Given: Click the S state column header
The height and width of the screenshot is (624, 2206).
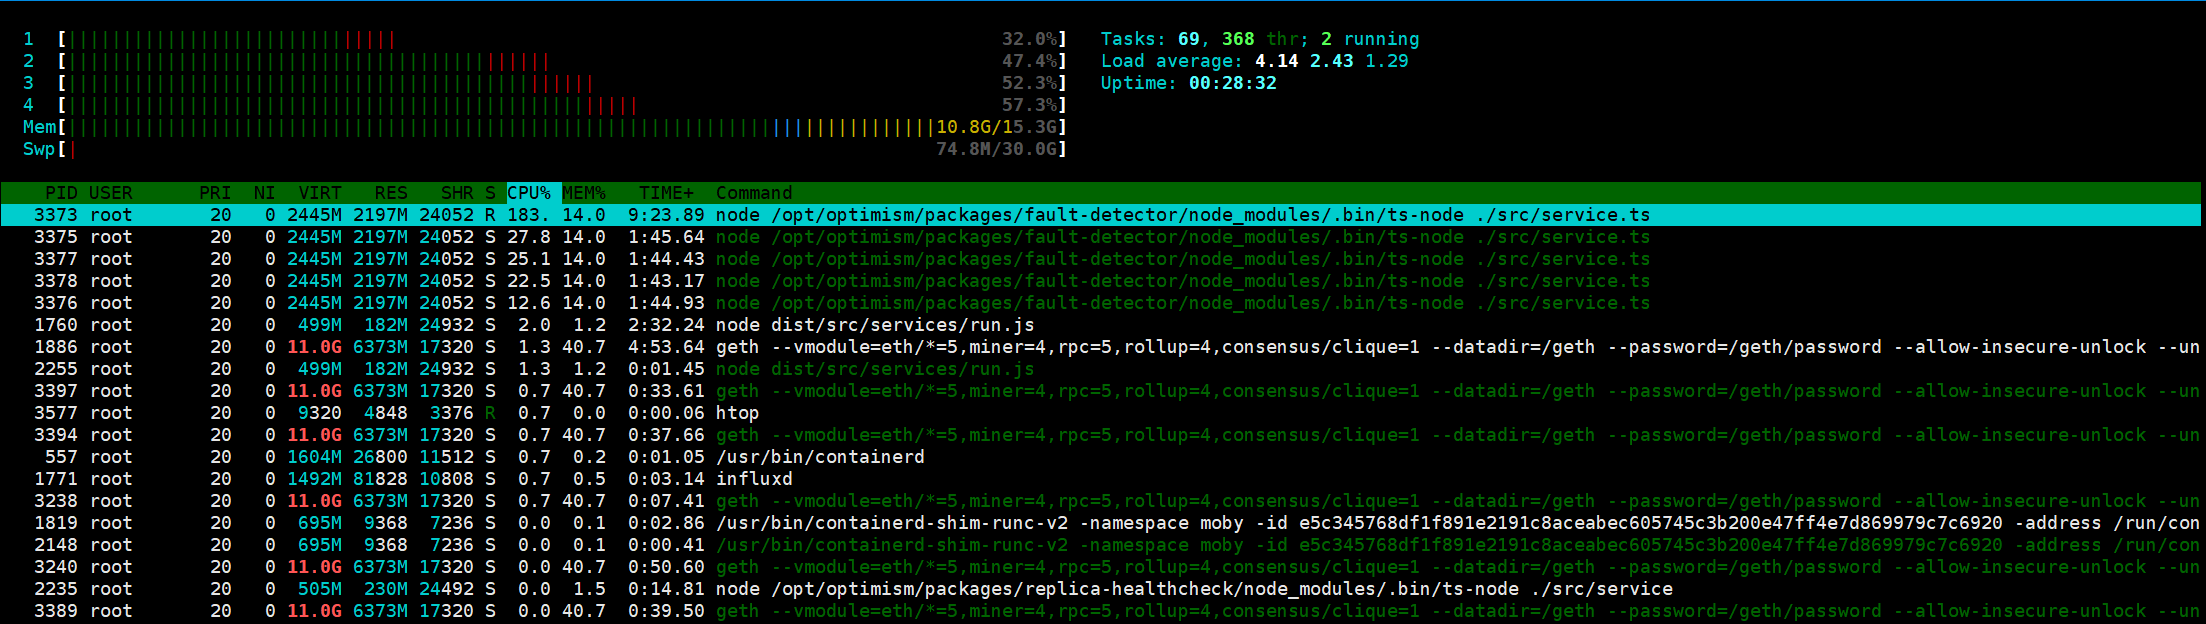Looking at the screenshot, I should 490,193.
